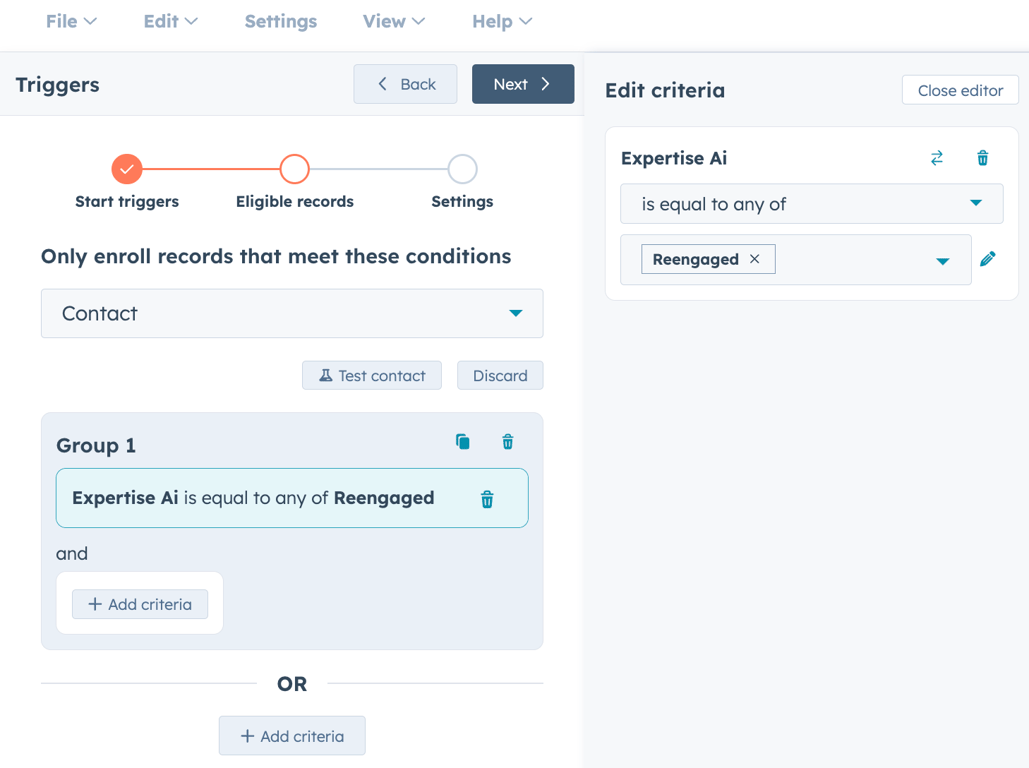Open the File menu
The image size is (1029, 768).
pos(71,21)
